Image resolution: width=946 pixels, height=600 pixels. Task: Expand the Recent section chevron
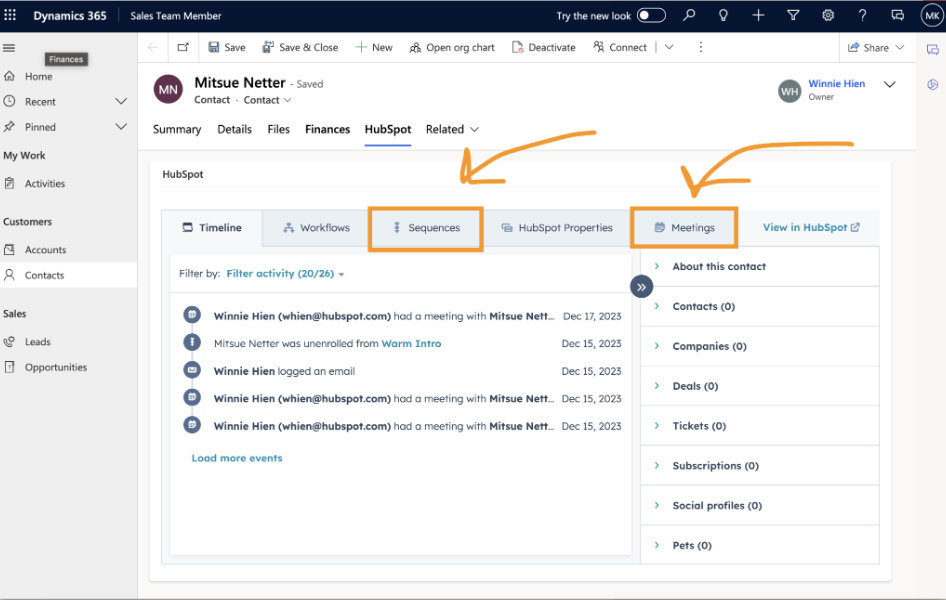(x=121, y=101)
